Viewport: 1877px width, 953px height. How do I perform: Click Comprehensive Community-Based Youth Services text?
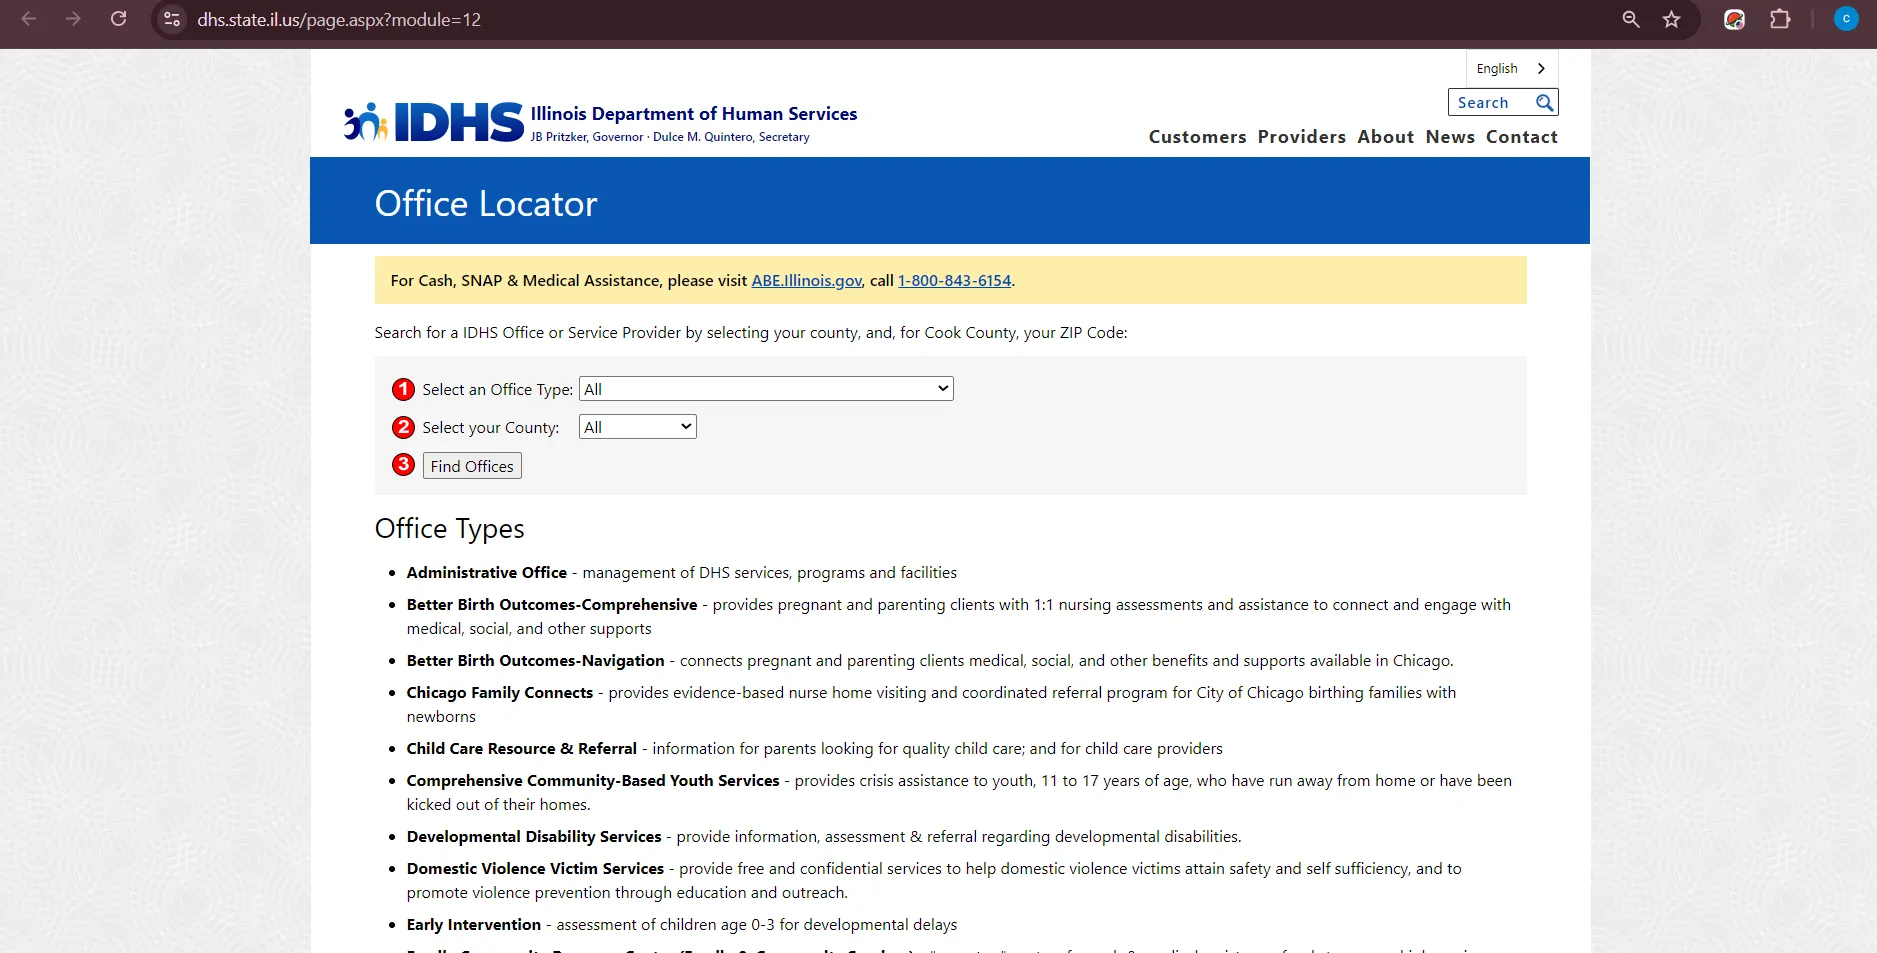(x=593, y=781)
